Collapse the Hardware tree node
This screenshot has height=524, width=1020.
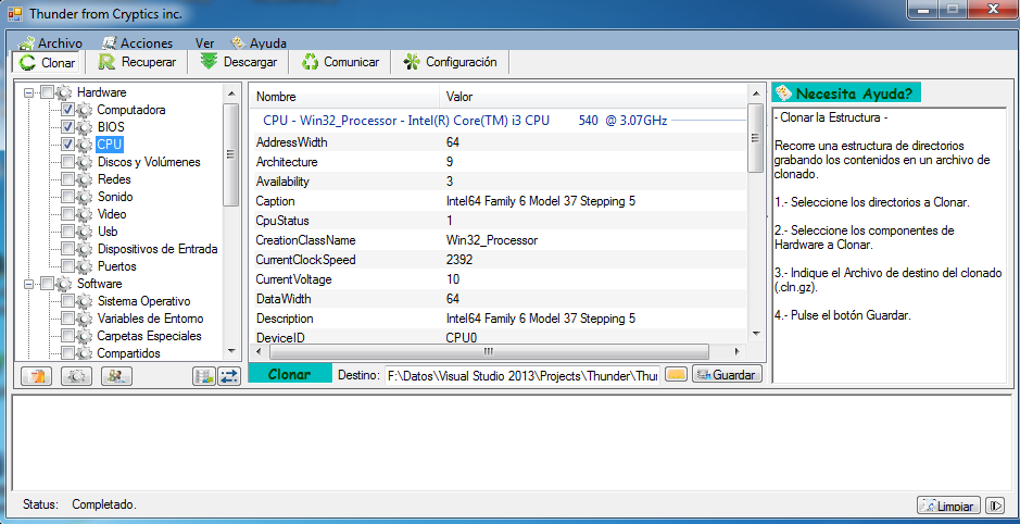(28, 93)
